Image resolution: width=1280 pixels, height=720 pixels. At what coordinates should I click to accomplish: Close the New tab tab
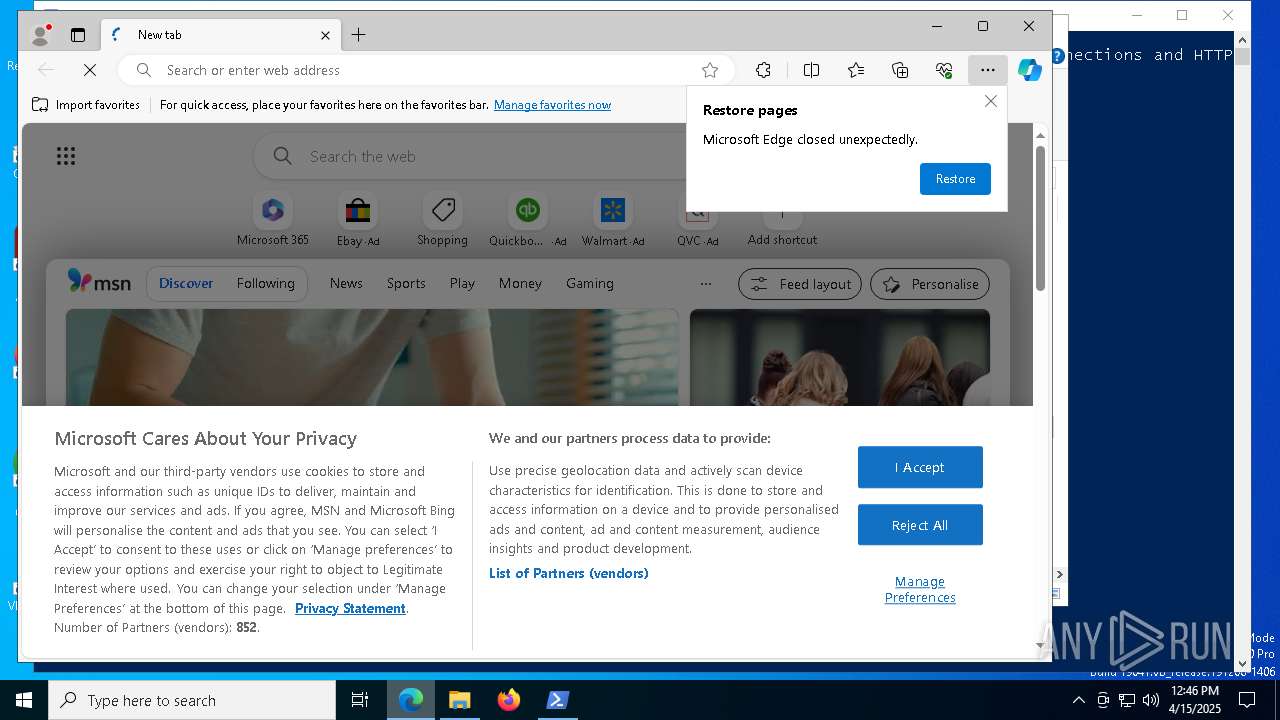[325, 35]
